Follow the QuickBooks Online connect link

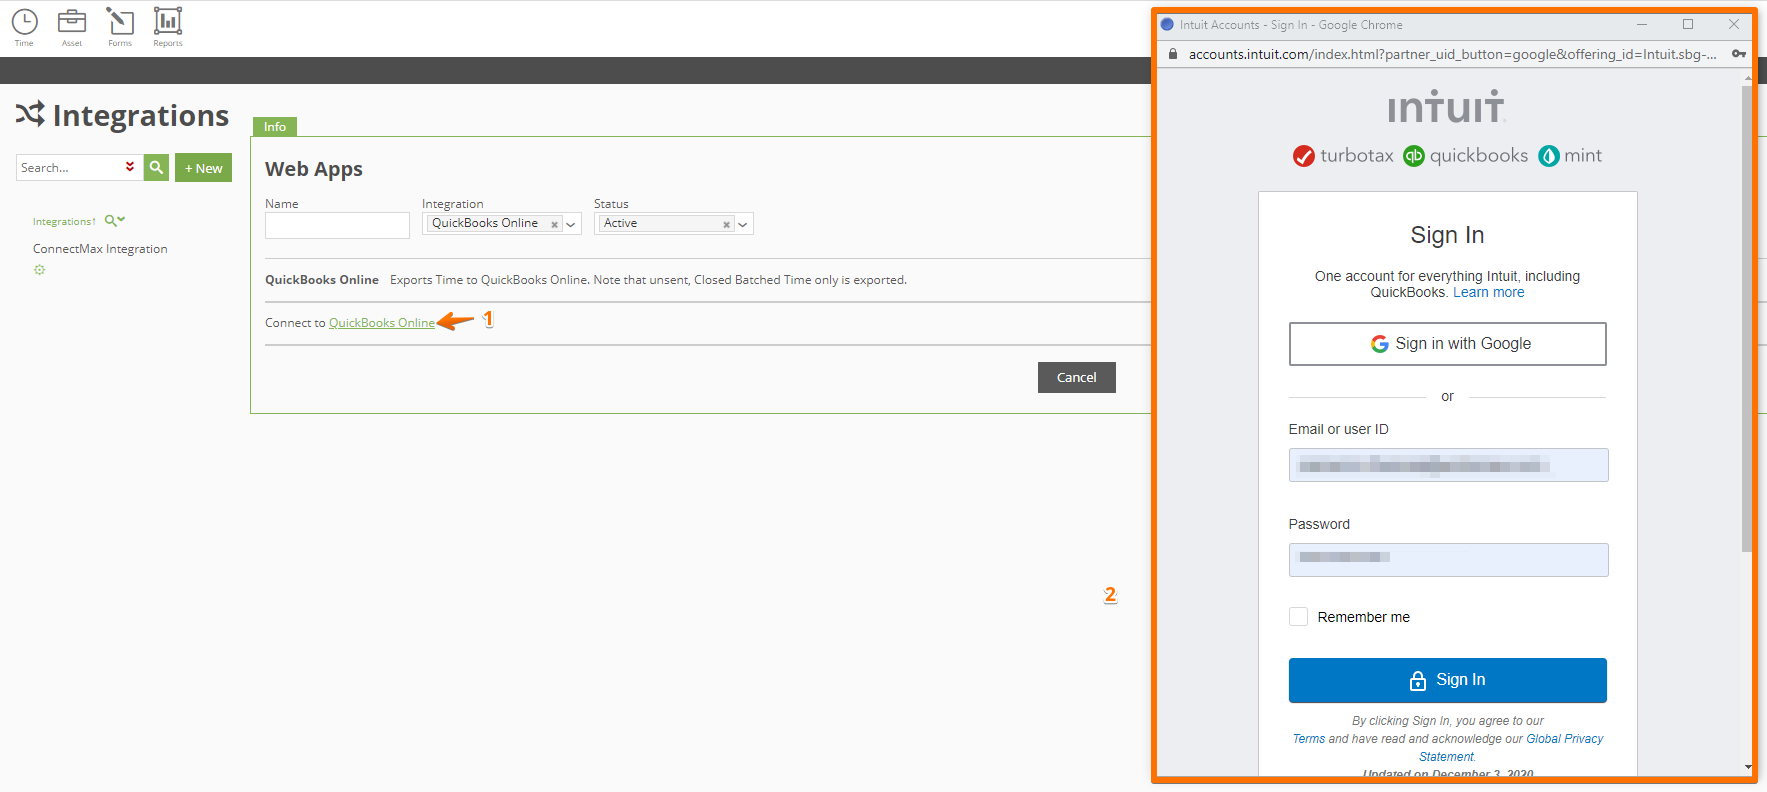click(x=382, y=323)
